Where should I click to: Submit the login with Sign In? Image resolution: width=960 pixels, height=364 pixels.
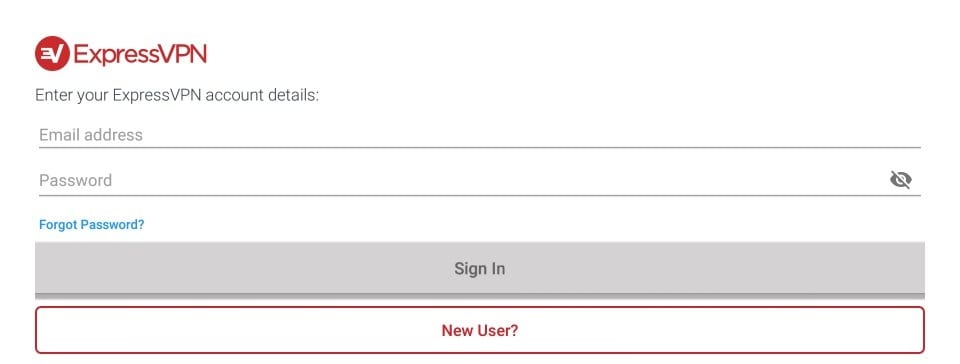479,268
